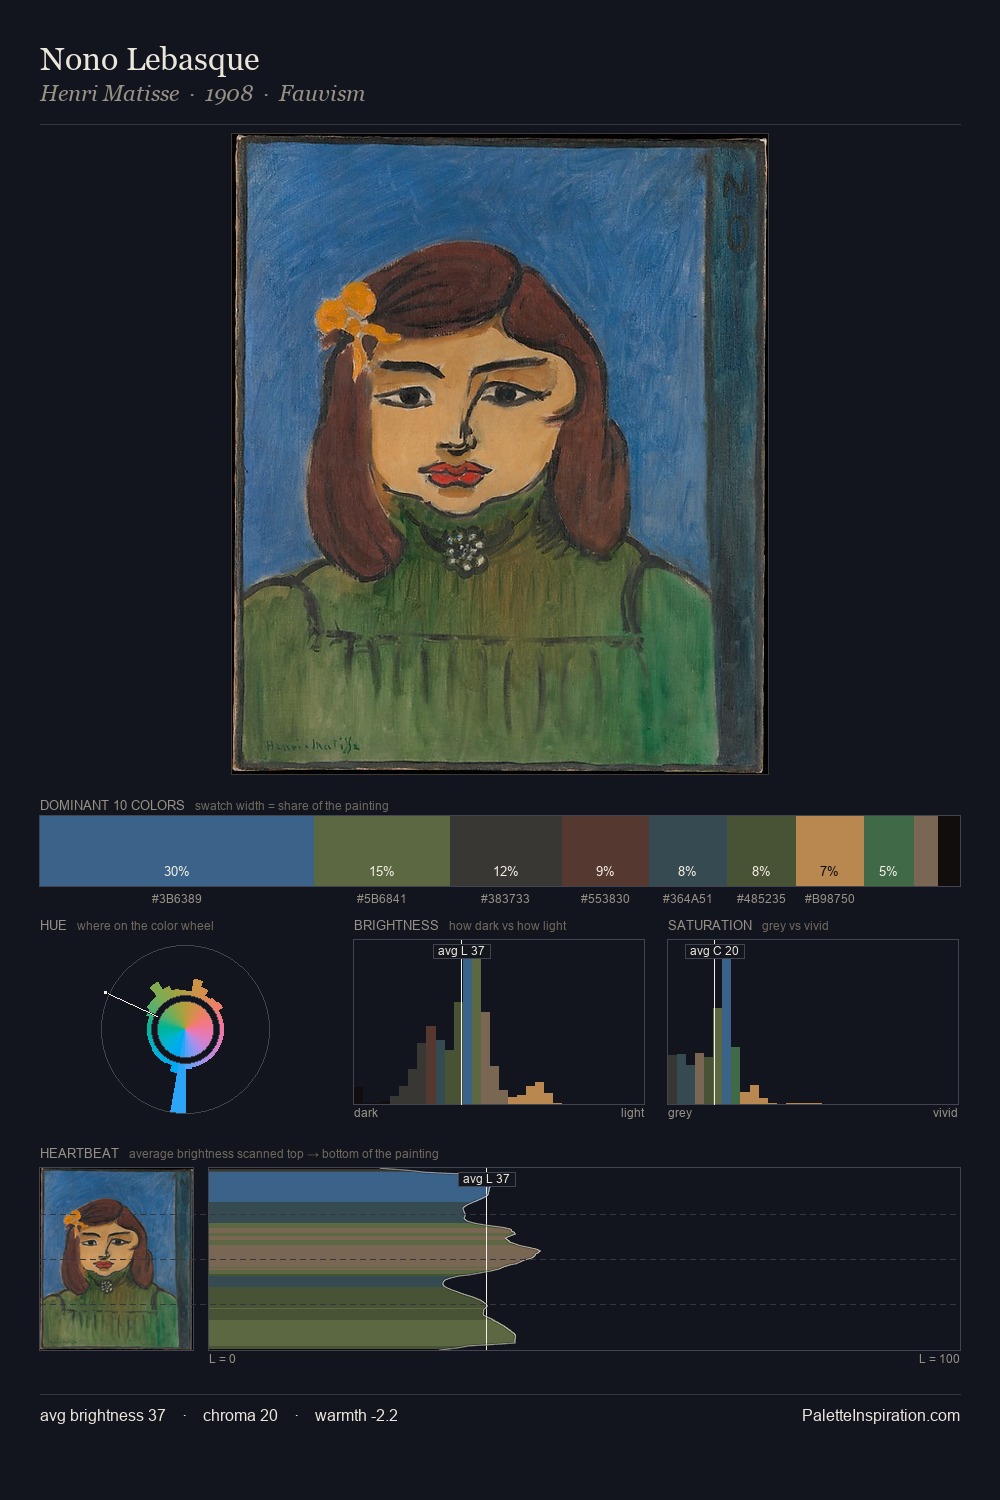Screen dimensions: 1000x1500
Task: Select the green 5% color swatch
Action: (889, 851)
